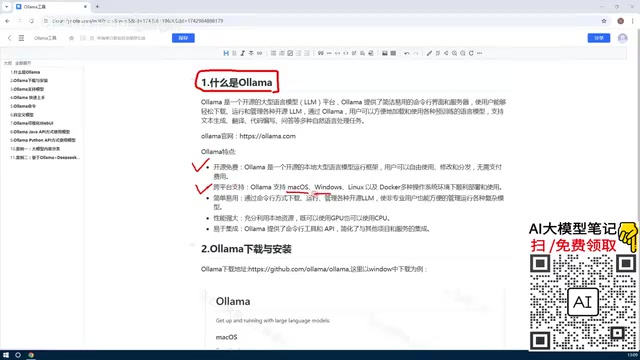Insert a checkbox to-do item

[x=290, y=53]
